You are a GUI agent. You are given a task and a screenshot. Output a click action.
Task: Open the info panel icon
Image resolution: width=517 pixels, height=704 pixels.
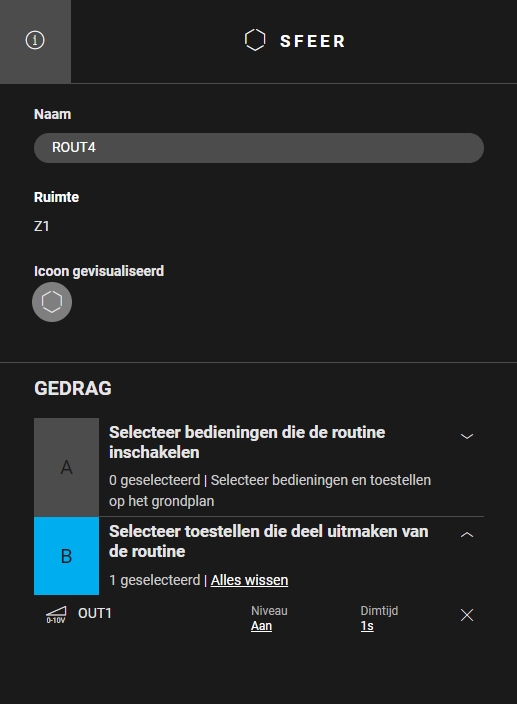coord(35,40)
